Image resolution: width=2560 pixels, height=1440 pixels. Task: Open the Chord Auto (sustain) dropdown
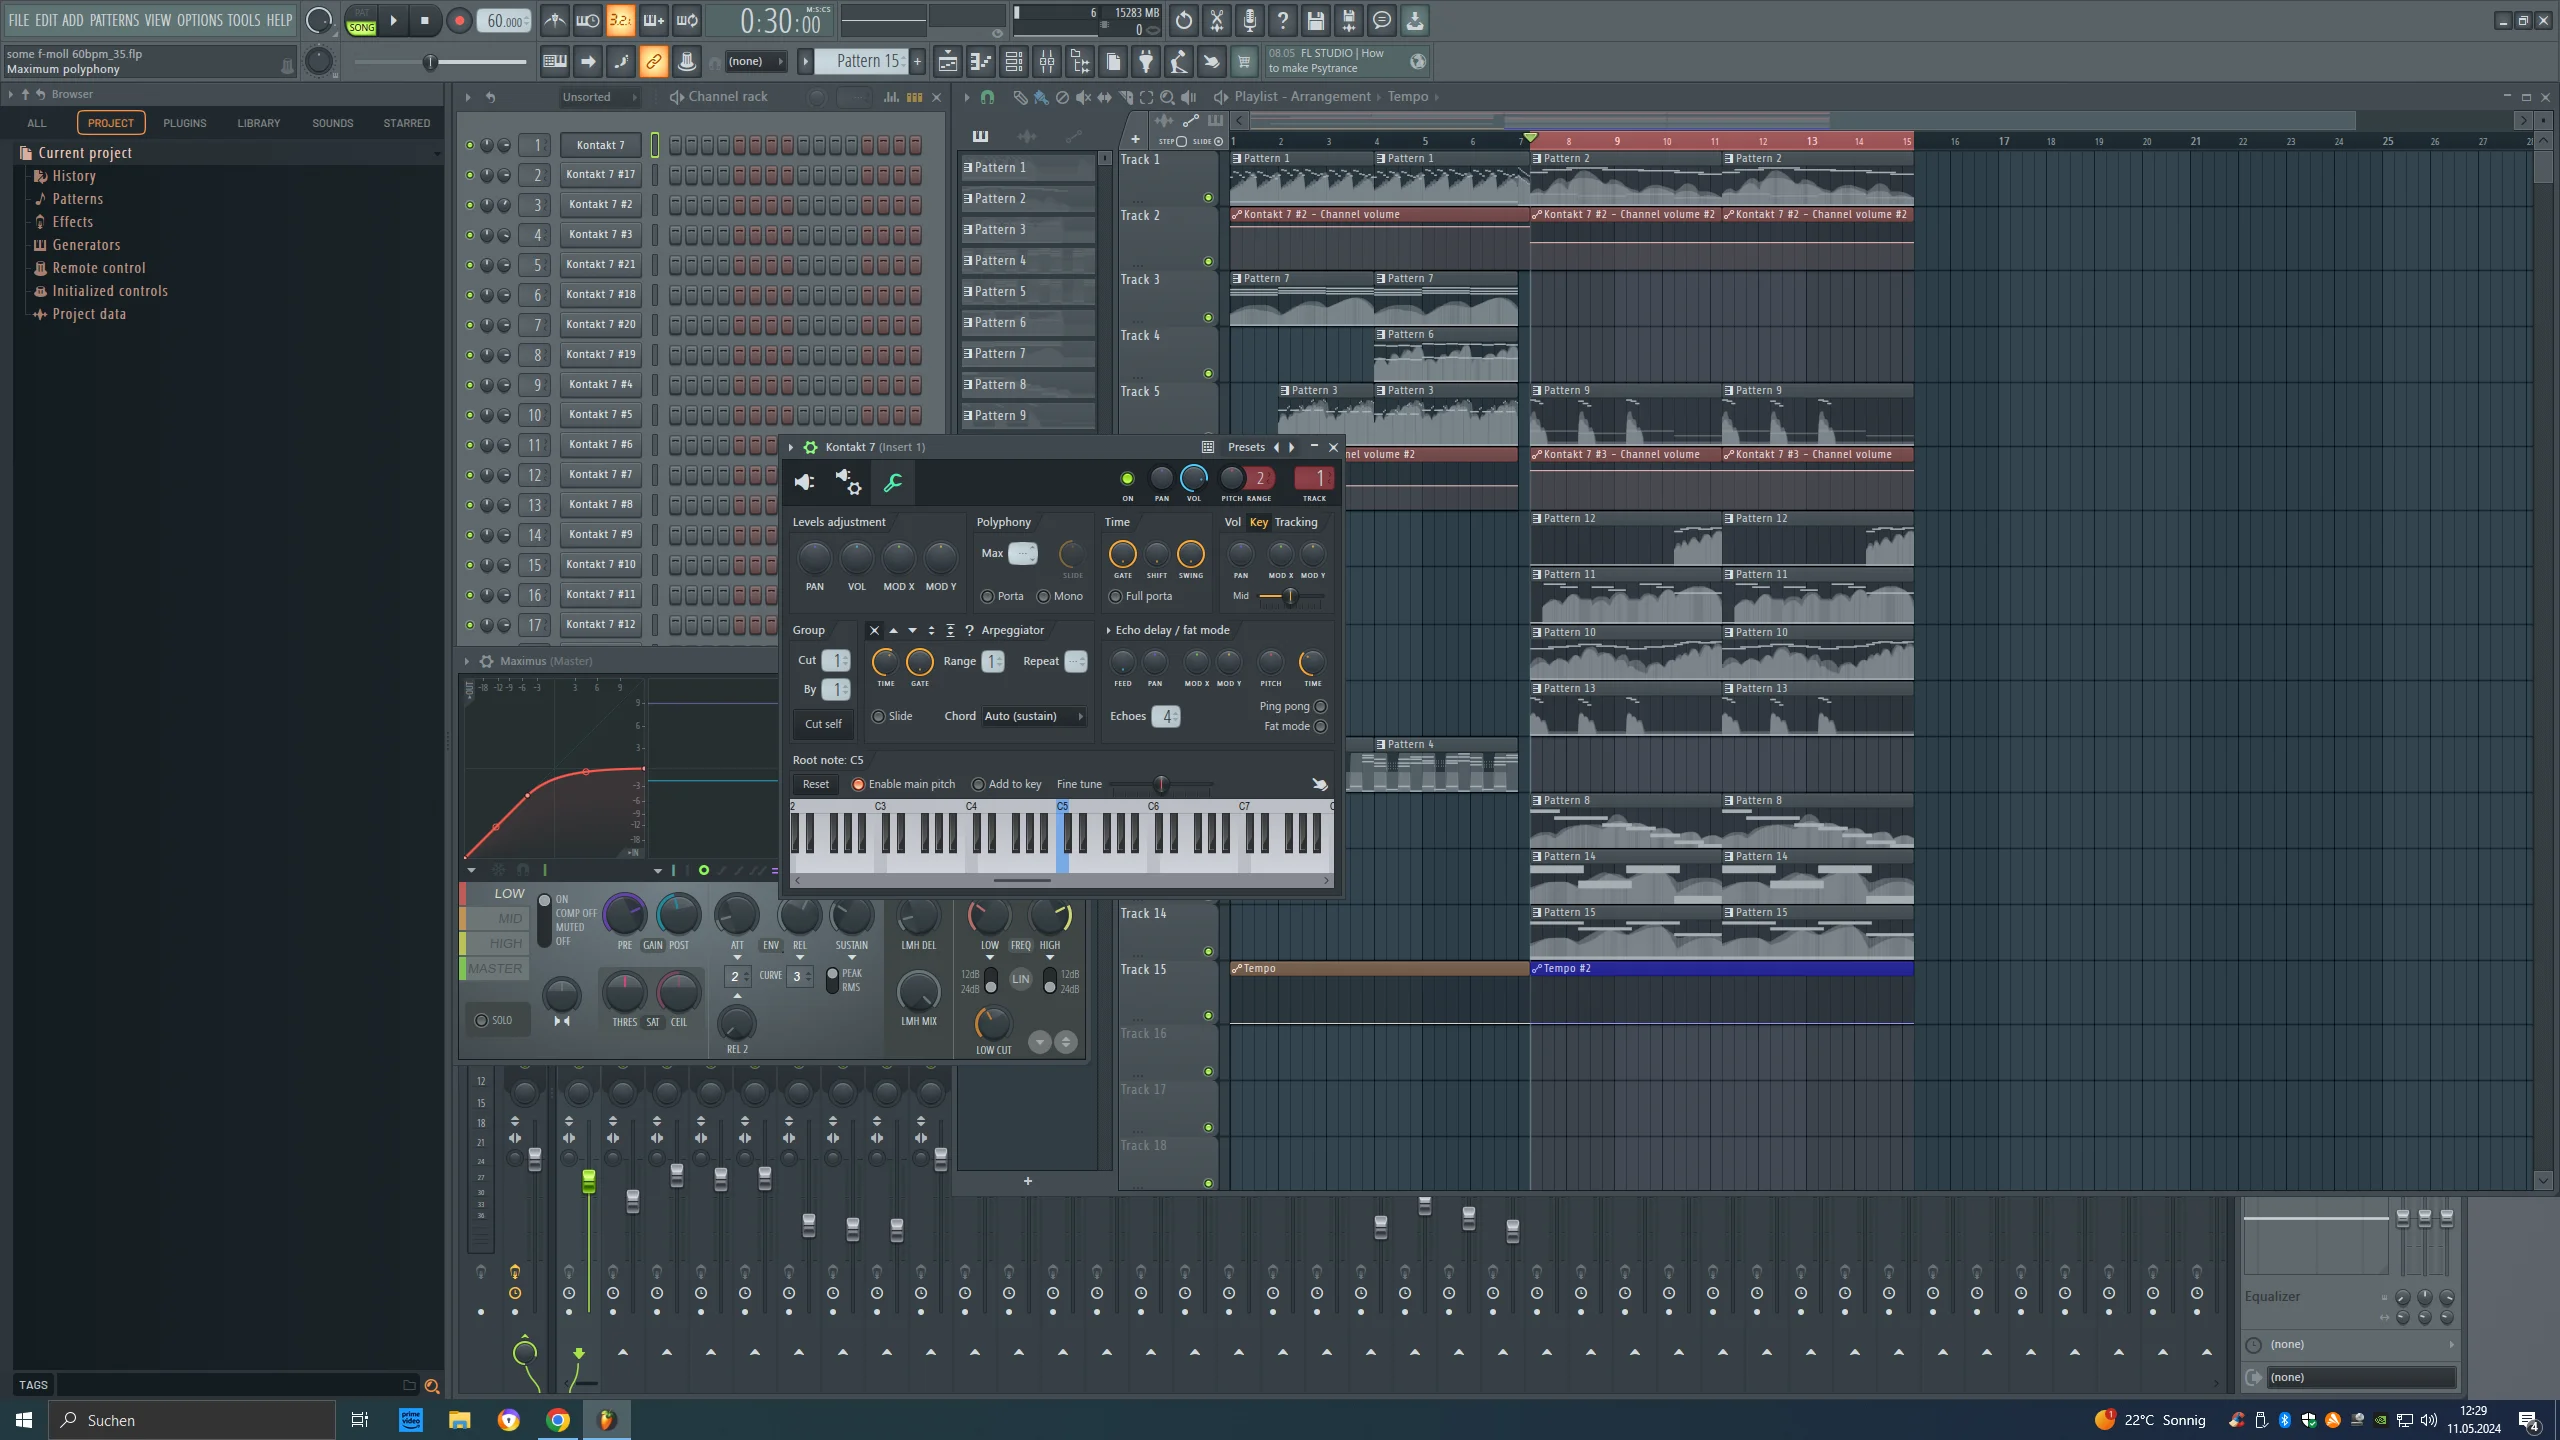(1034, 716)
